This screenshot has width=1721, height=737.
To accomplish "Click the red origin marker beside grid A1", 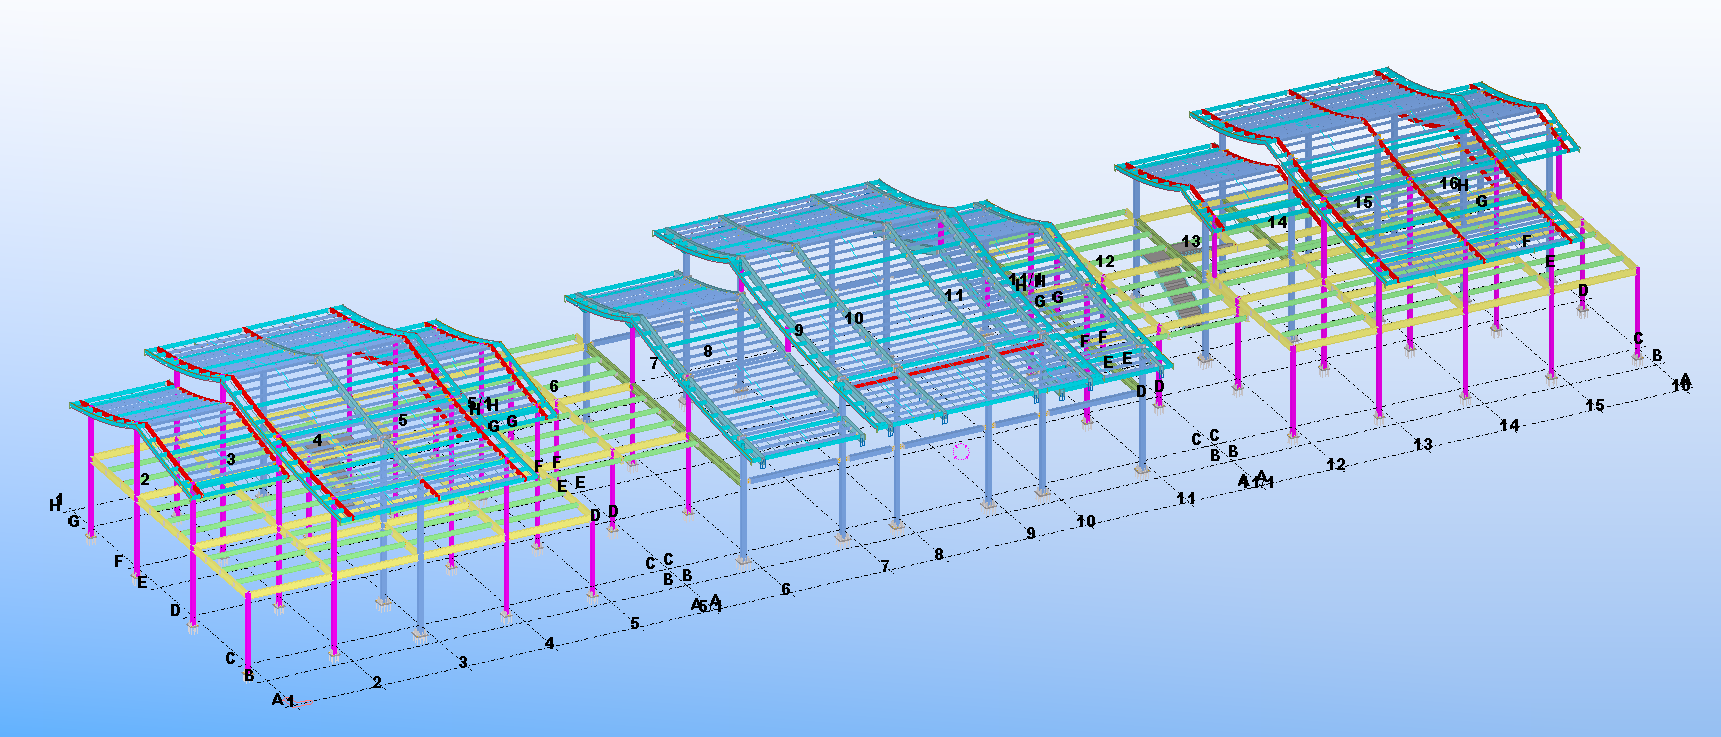I will tap(307, 703).
